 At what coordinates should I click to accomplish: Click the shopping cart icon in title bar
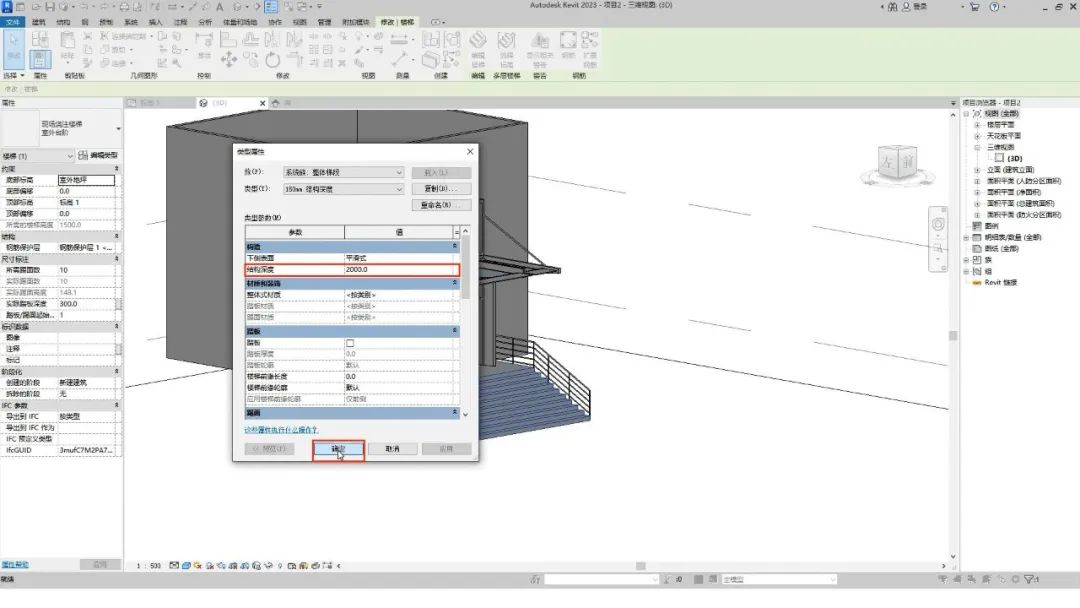click(975, 7)
